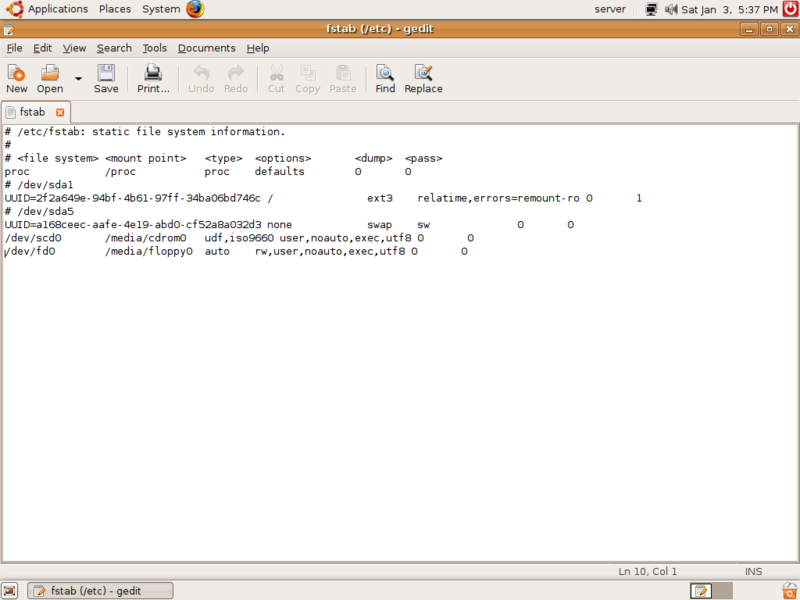Click the Redo toolbar icon
The image size is (800, 600).
236,79
